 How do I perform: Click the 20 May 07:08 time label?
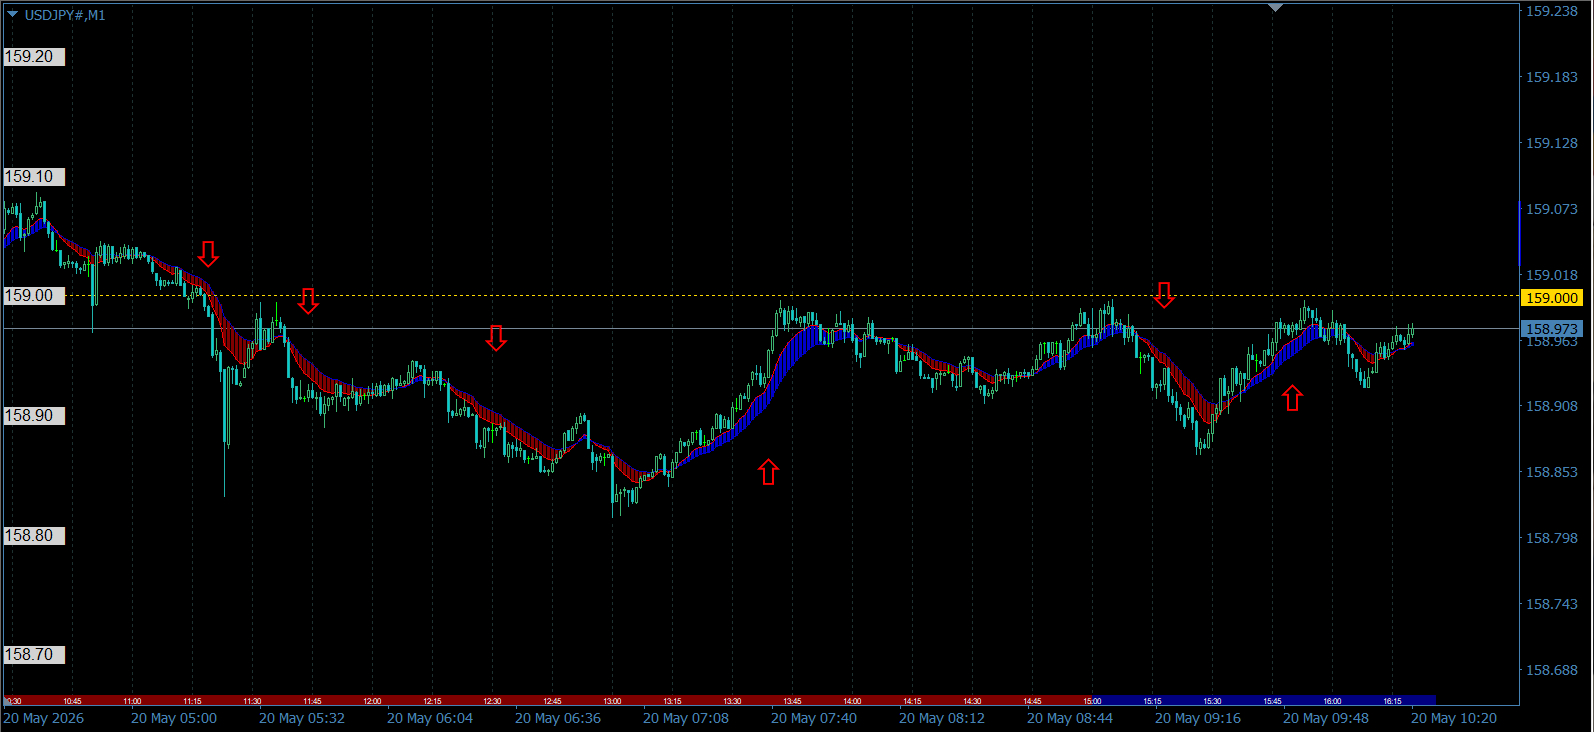point(686,718)
